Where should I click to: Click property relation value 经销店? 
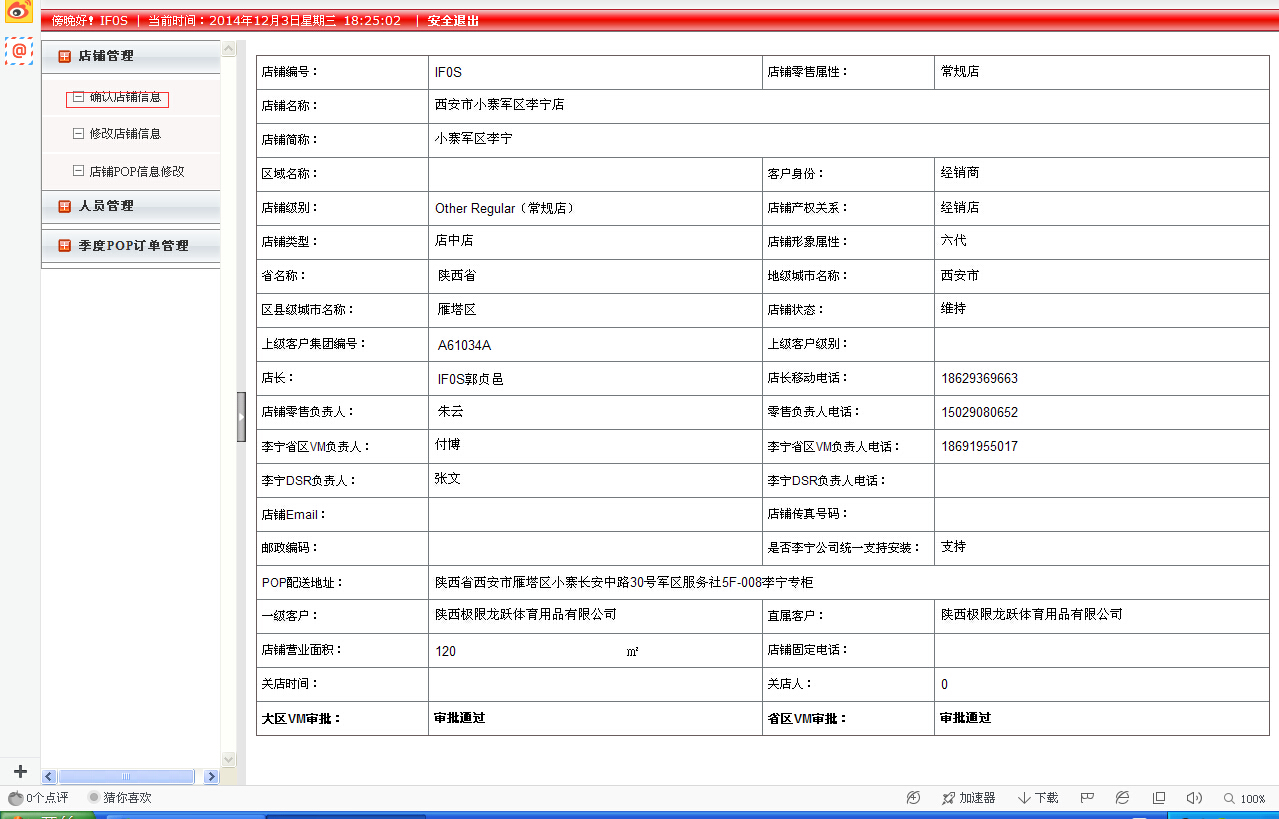tap(960, 208)
